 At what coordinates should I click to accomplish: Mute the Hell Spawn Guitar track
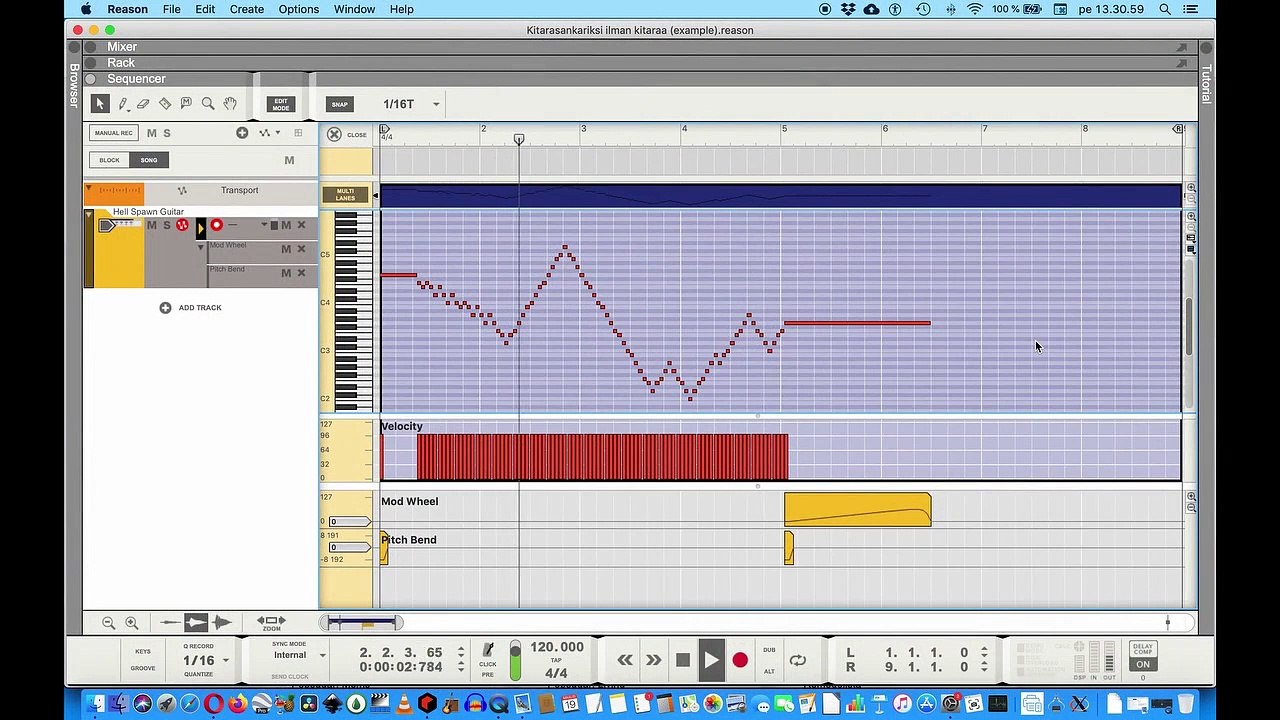tap(152, 225)
